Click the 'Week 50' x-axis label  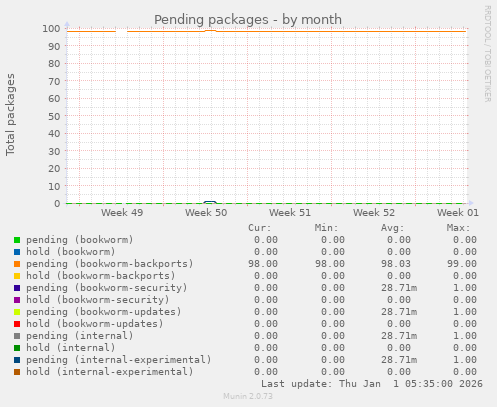coord(206,213)
